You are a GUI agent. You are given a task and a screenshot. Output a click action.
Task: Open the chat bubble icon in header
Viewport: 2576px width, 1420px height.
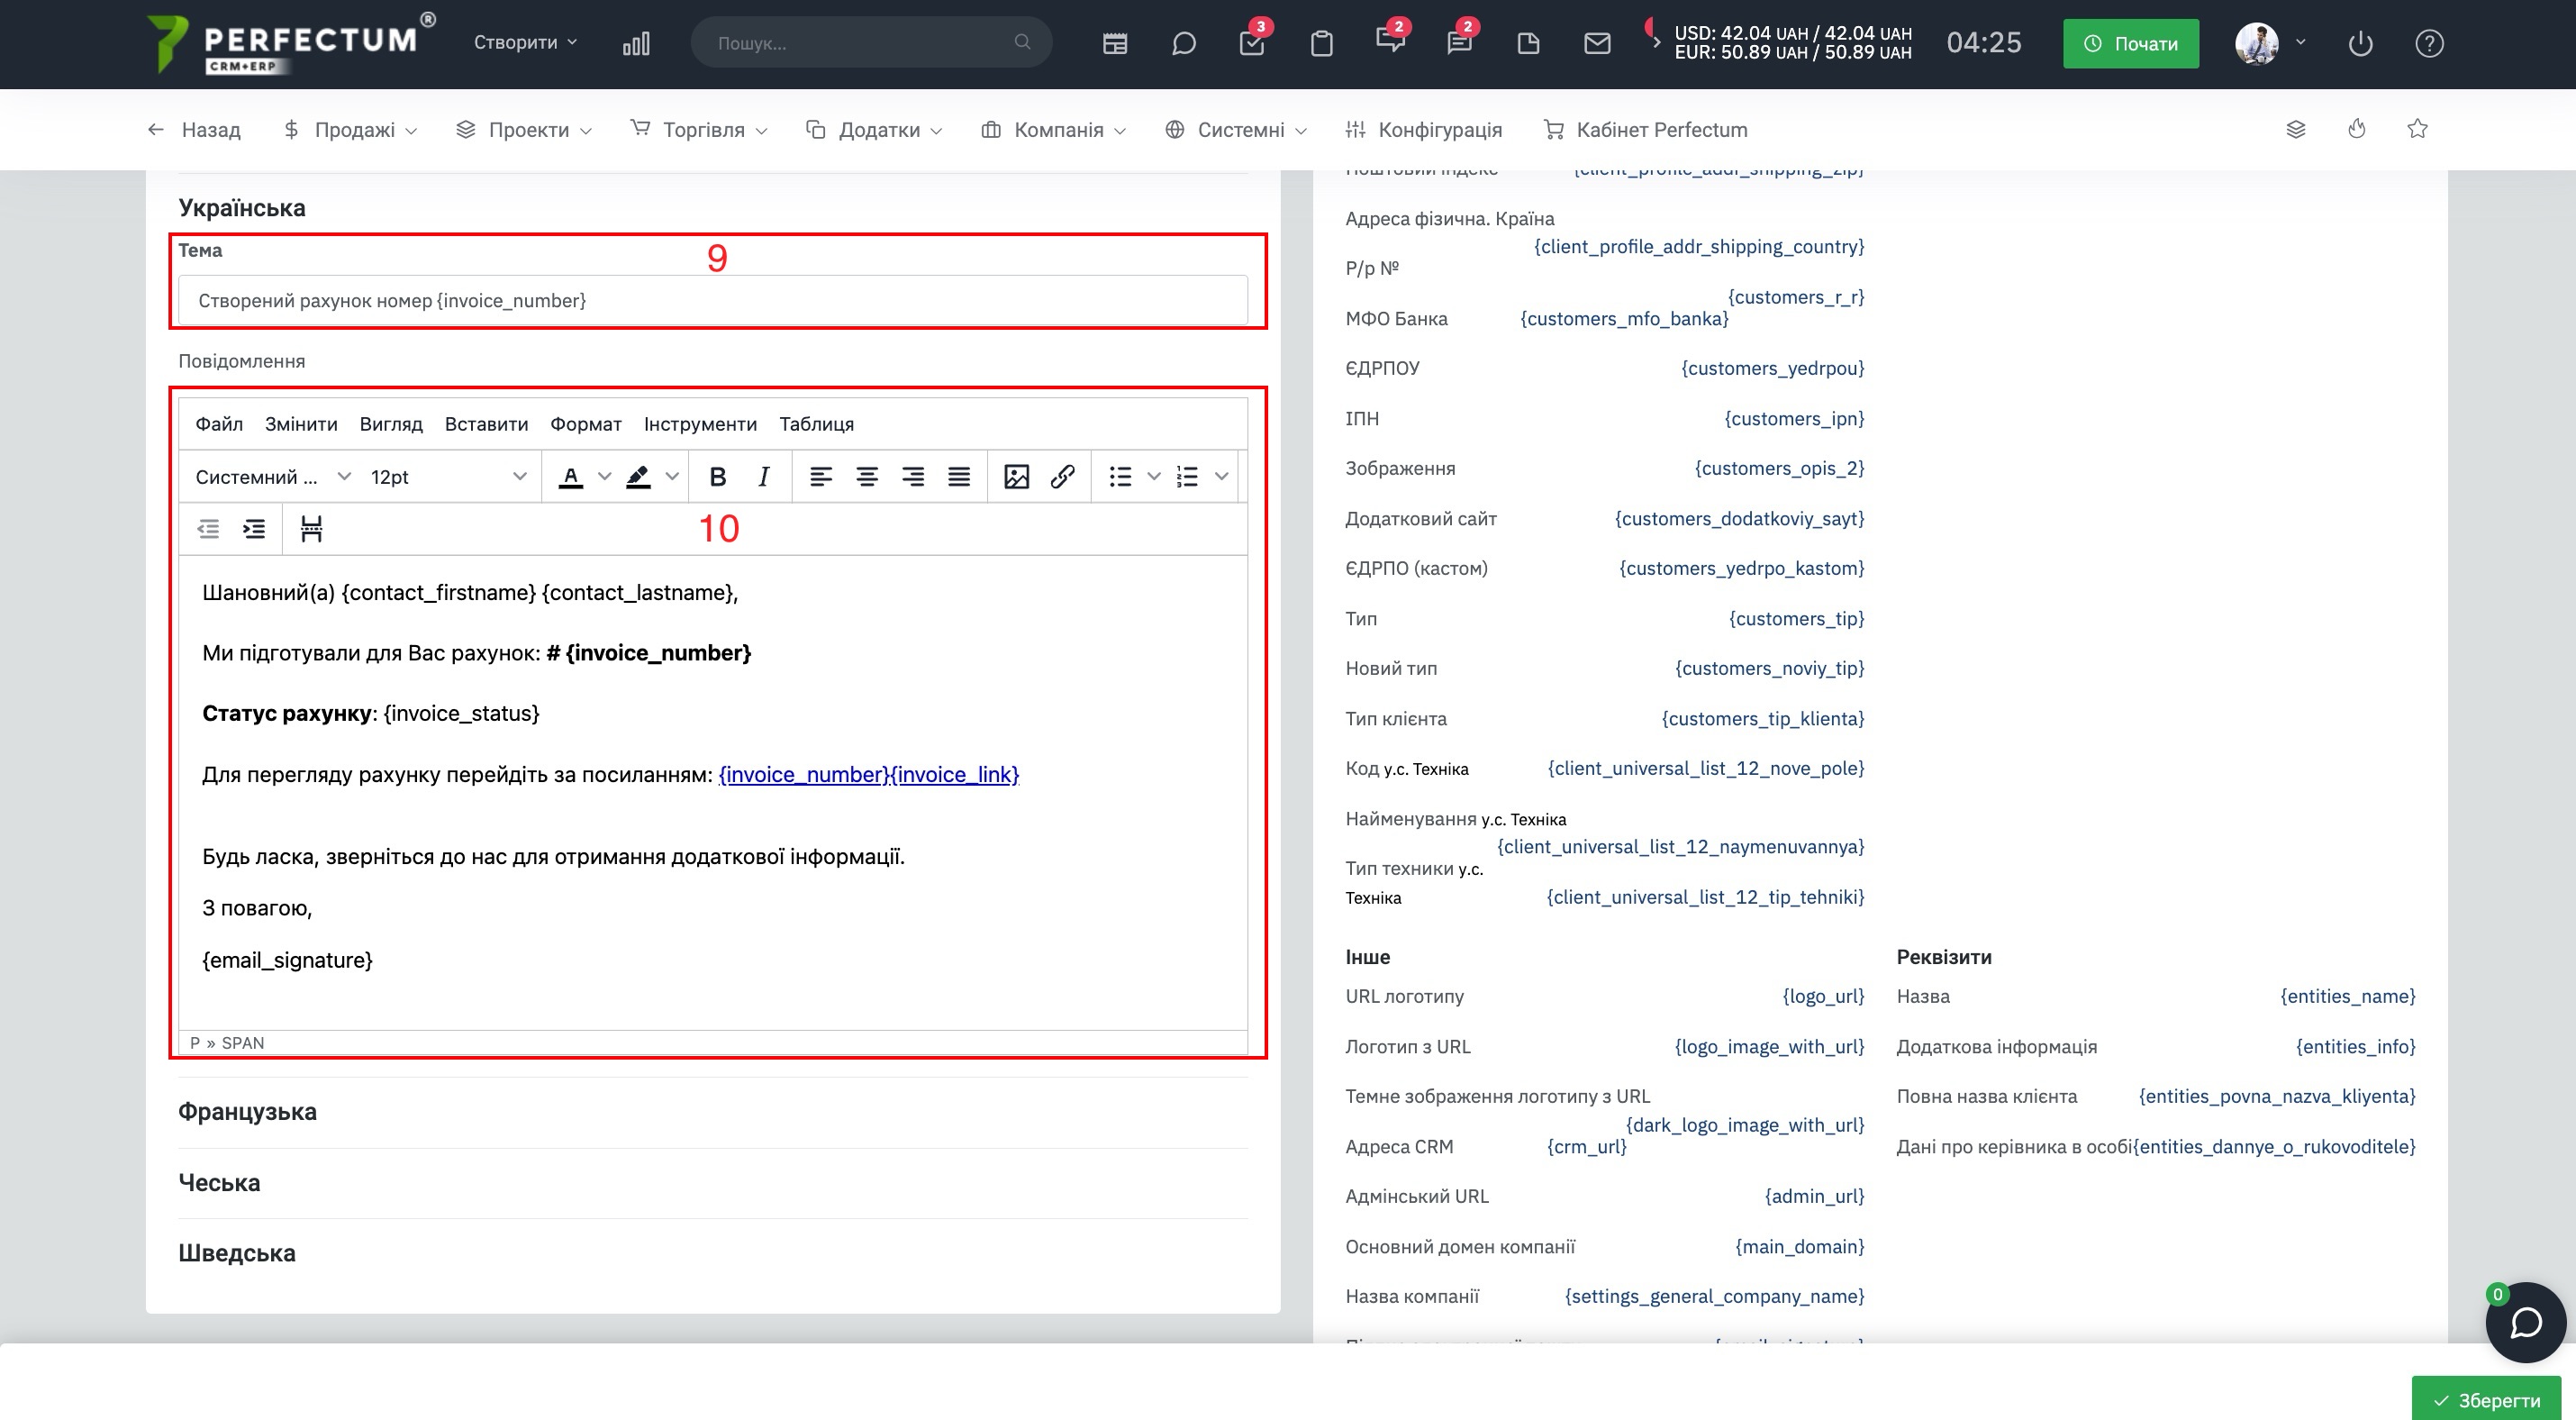point(1184,43)
